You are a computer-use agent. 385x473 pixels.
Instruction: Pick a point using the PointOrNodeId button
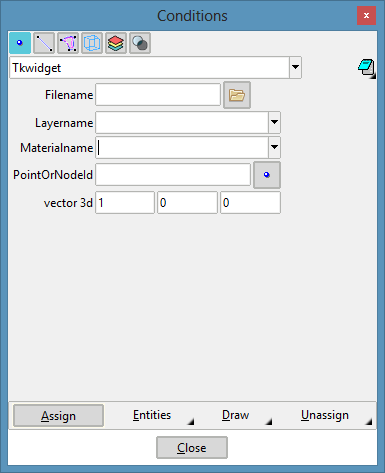pyautogui.click(x=267, y=175)
